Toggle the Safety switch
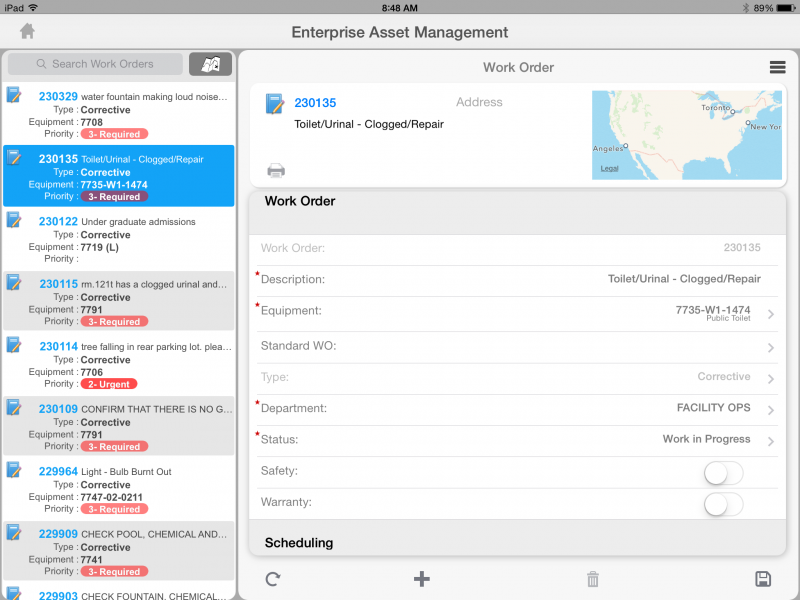Screen dimensions: 800x600 (723, 473)
